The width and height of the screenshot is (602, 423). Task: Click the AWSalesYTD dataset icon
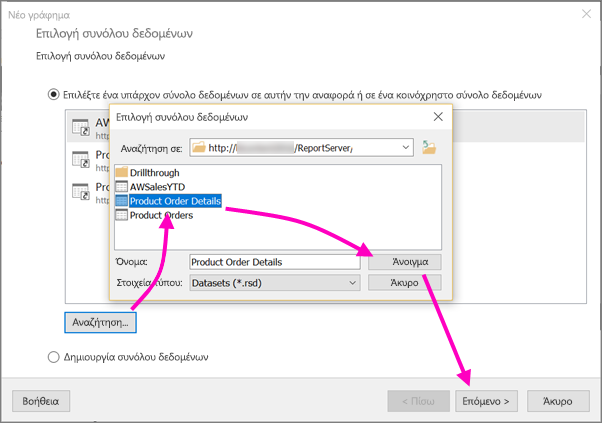121,187
